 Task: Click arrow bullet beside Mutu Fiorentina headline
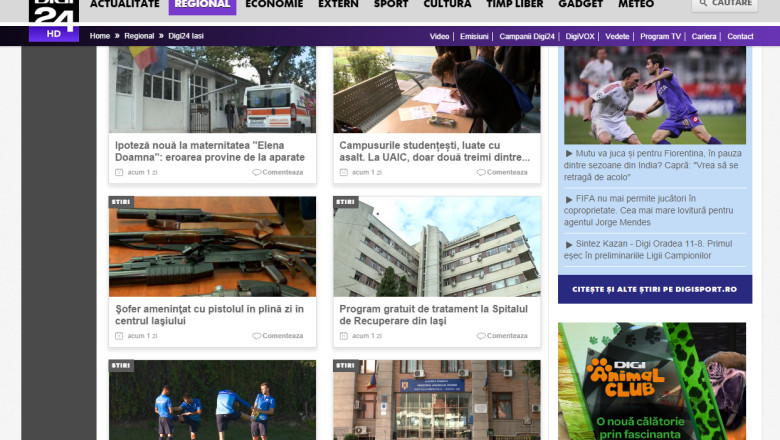pos(569,154)
